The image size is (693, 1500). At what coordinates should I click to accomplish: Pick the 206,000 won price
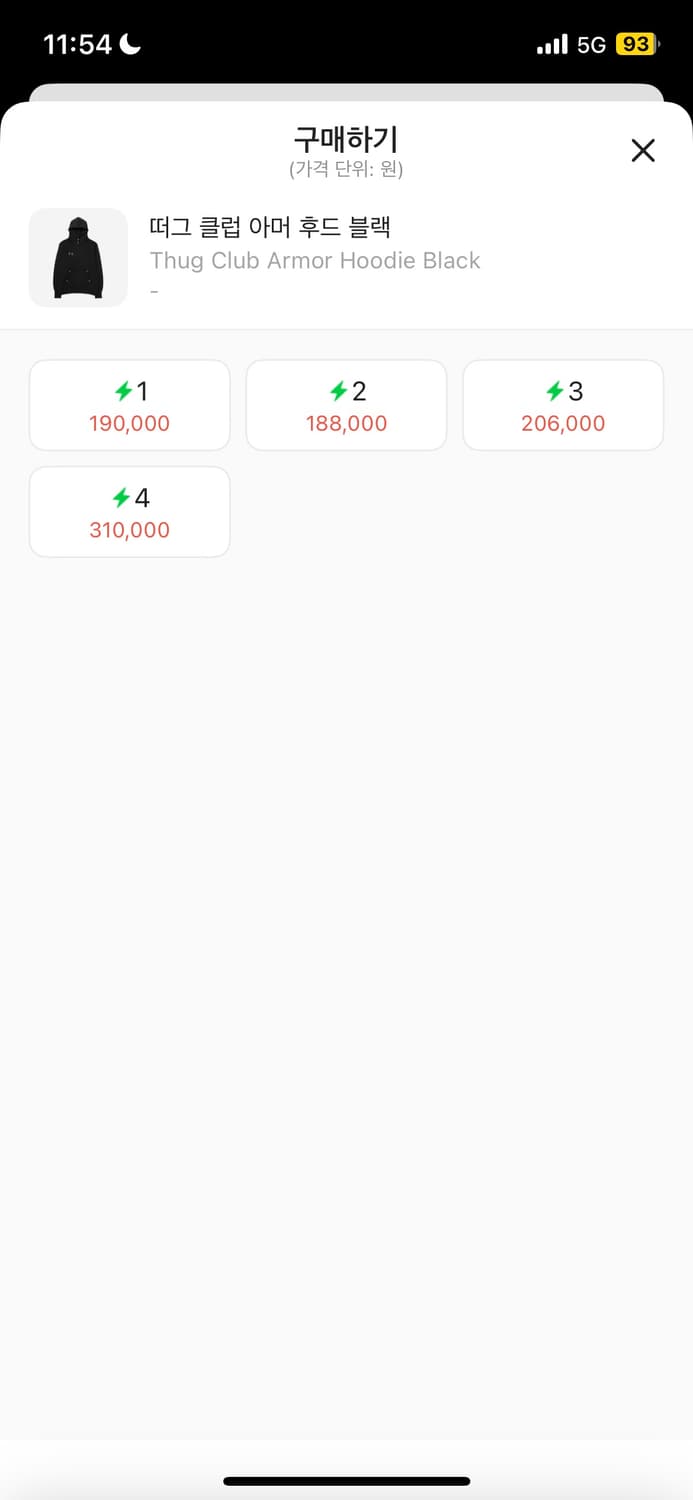pyautogui.click(x=563, y=424)
